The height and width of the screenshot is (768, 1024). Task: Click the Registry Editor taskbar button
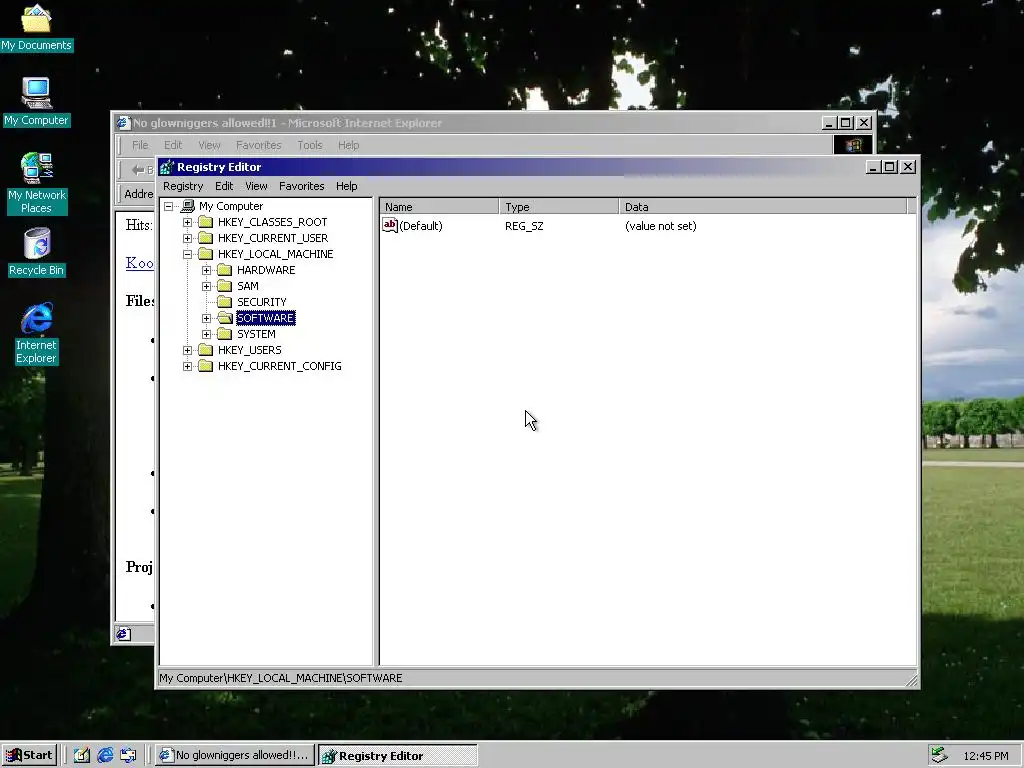398,756
